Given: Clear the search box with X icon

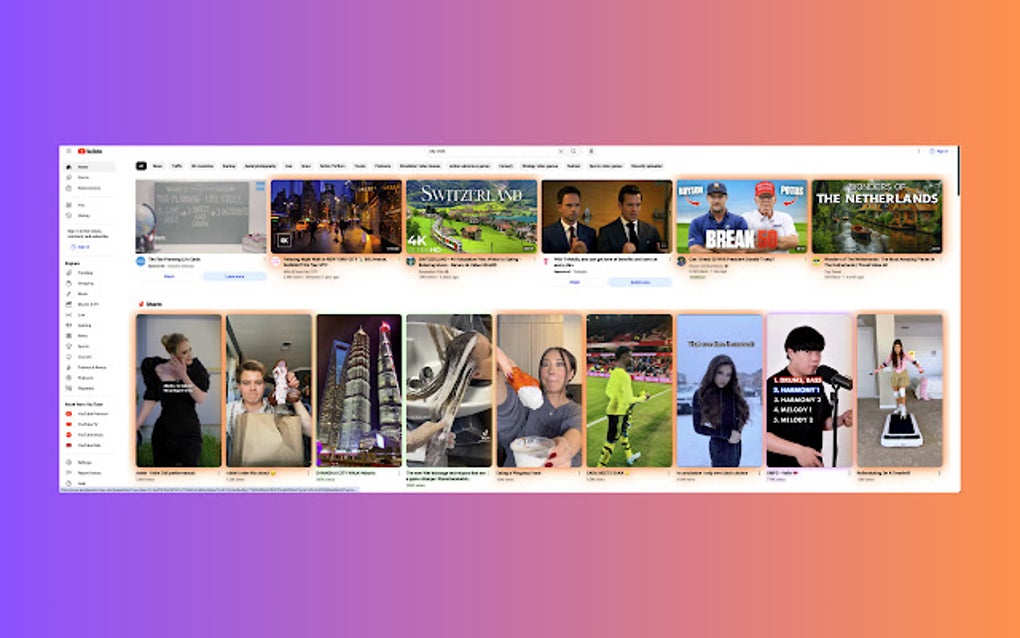Looking at the screenshot, I should click(561, 151).
